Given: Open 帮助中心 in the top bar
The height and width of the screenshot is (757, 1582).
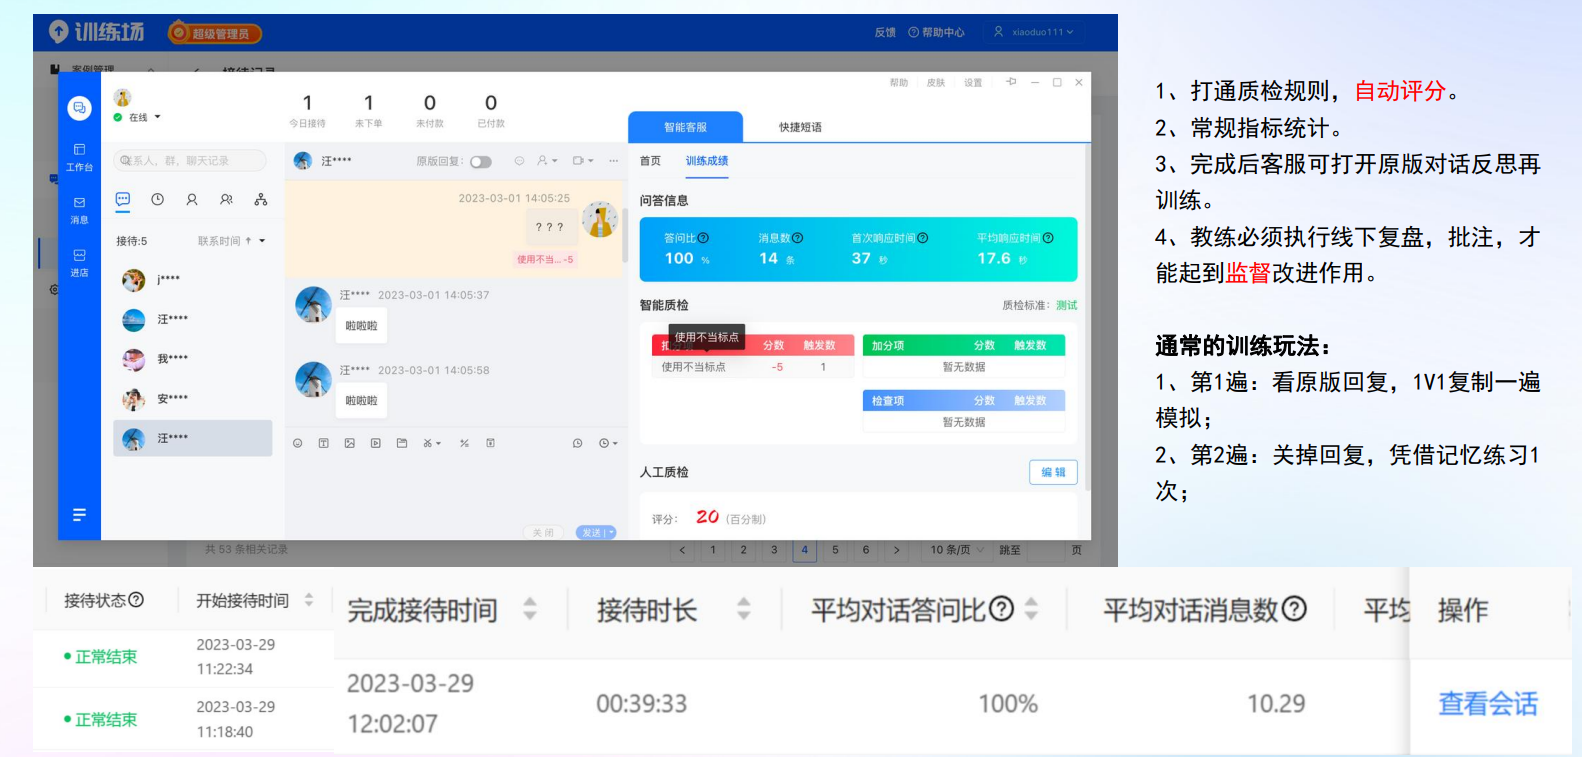Looking at the screenshot, I should point(936,32).
